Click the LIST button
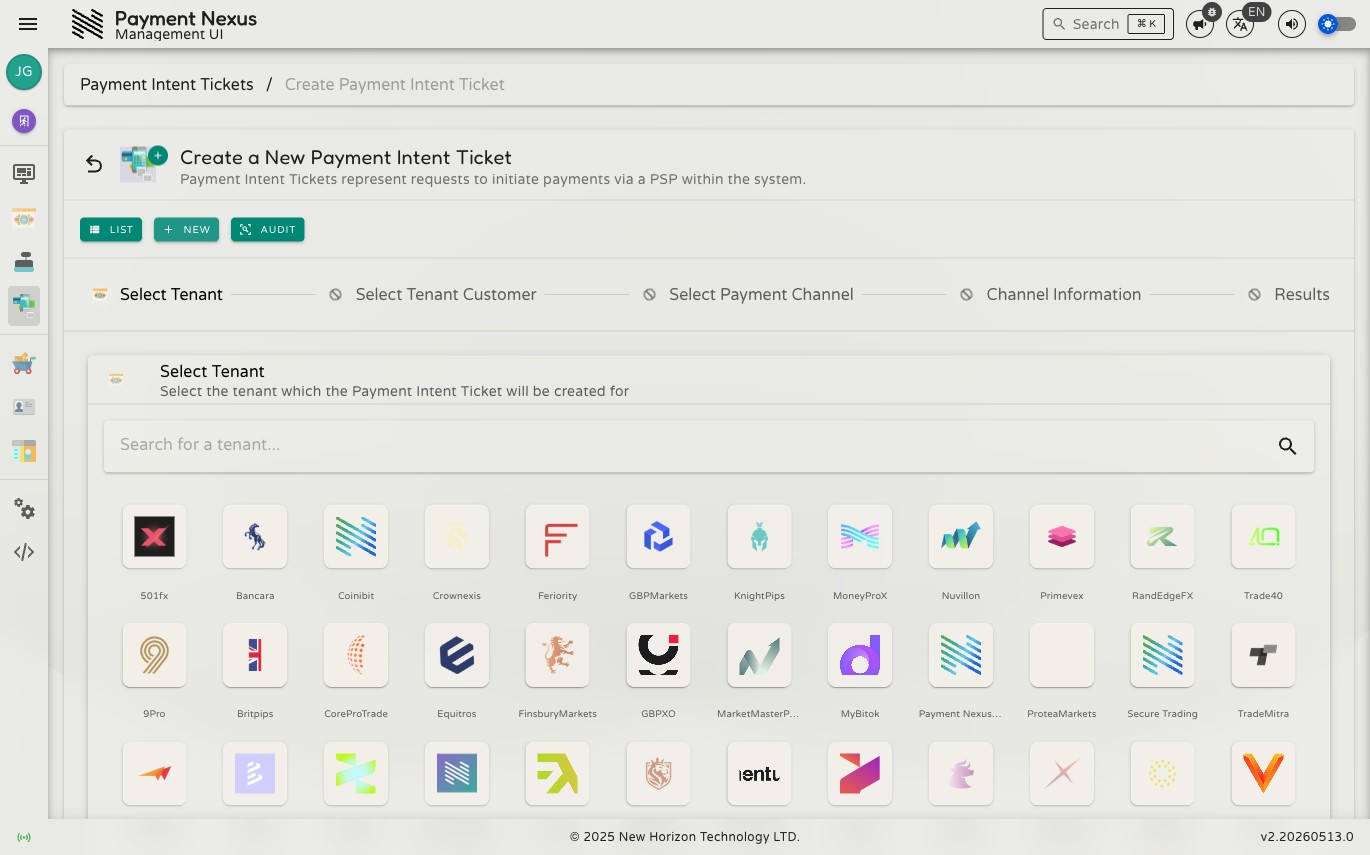The image size is (1370, 855). pyautogui.click(x=111, y=230)
